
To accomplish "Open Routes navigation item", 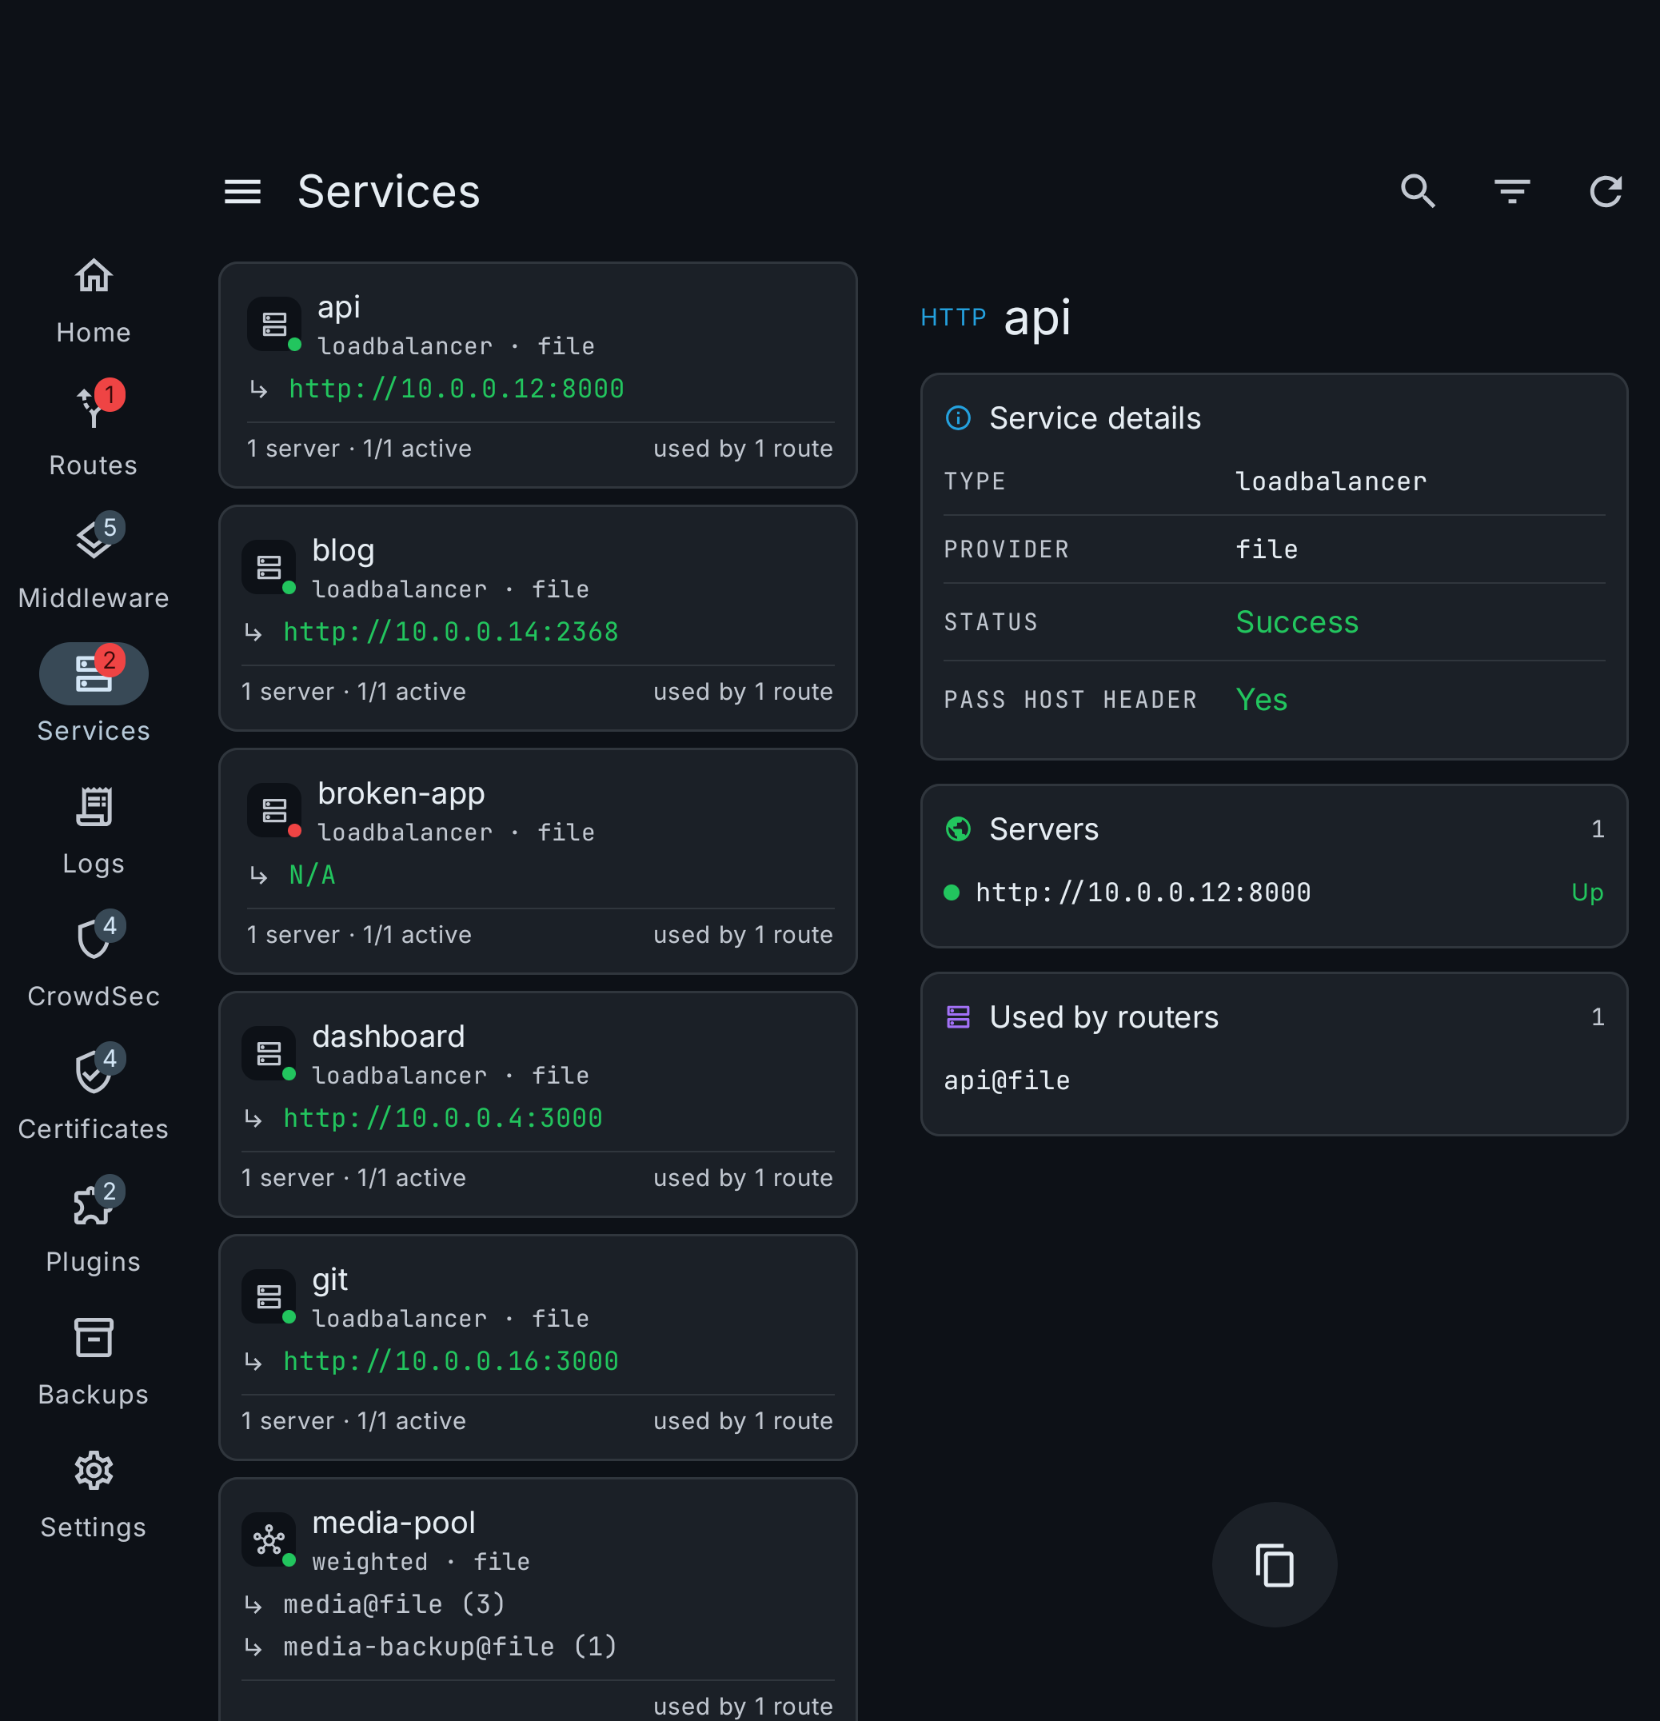I will tap(93, 431).
